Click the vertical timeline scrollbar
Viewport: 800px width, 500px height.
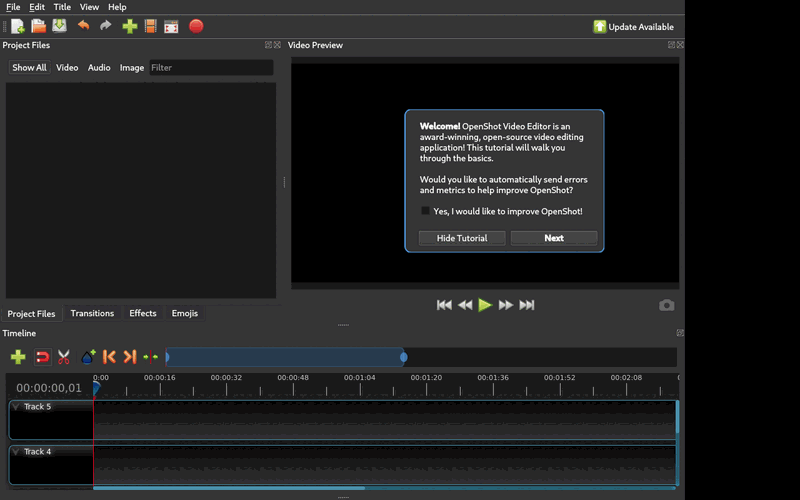click(678, 417)
